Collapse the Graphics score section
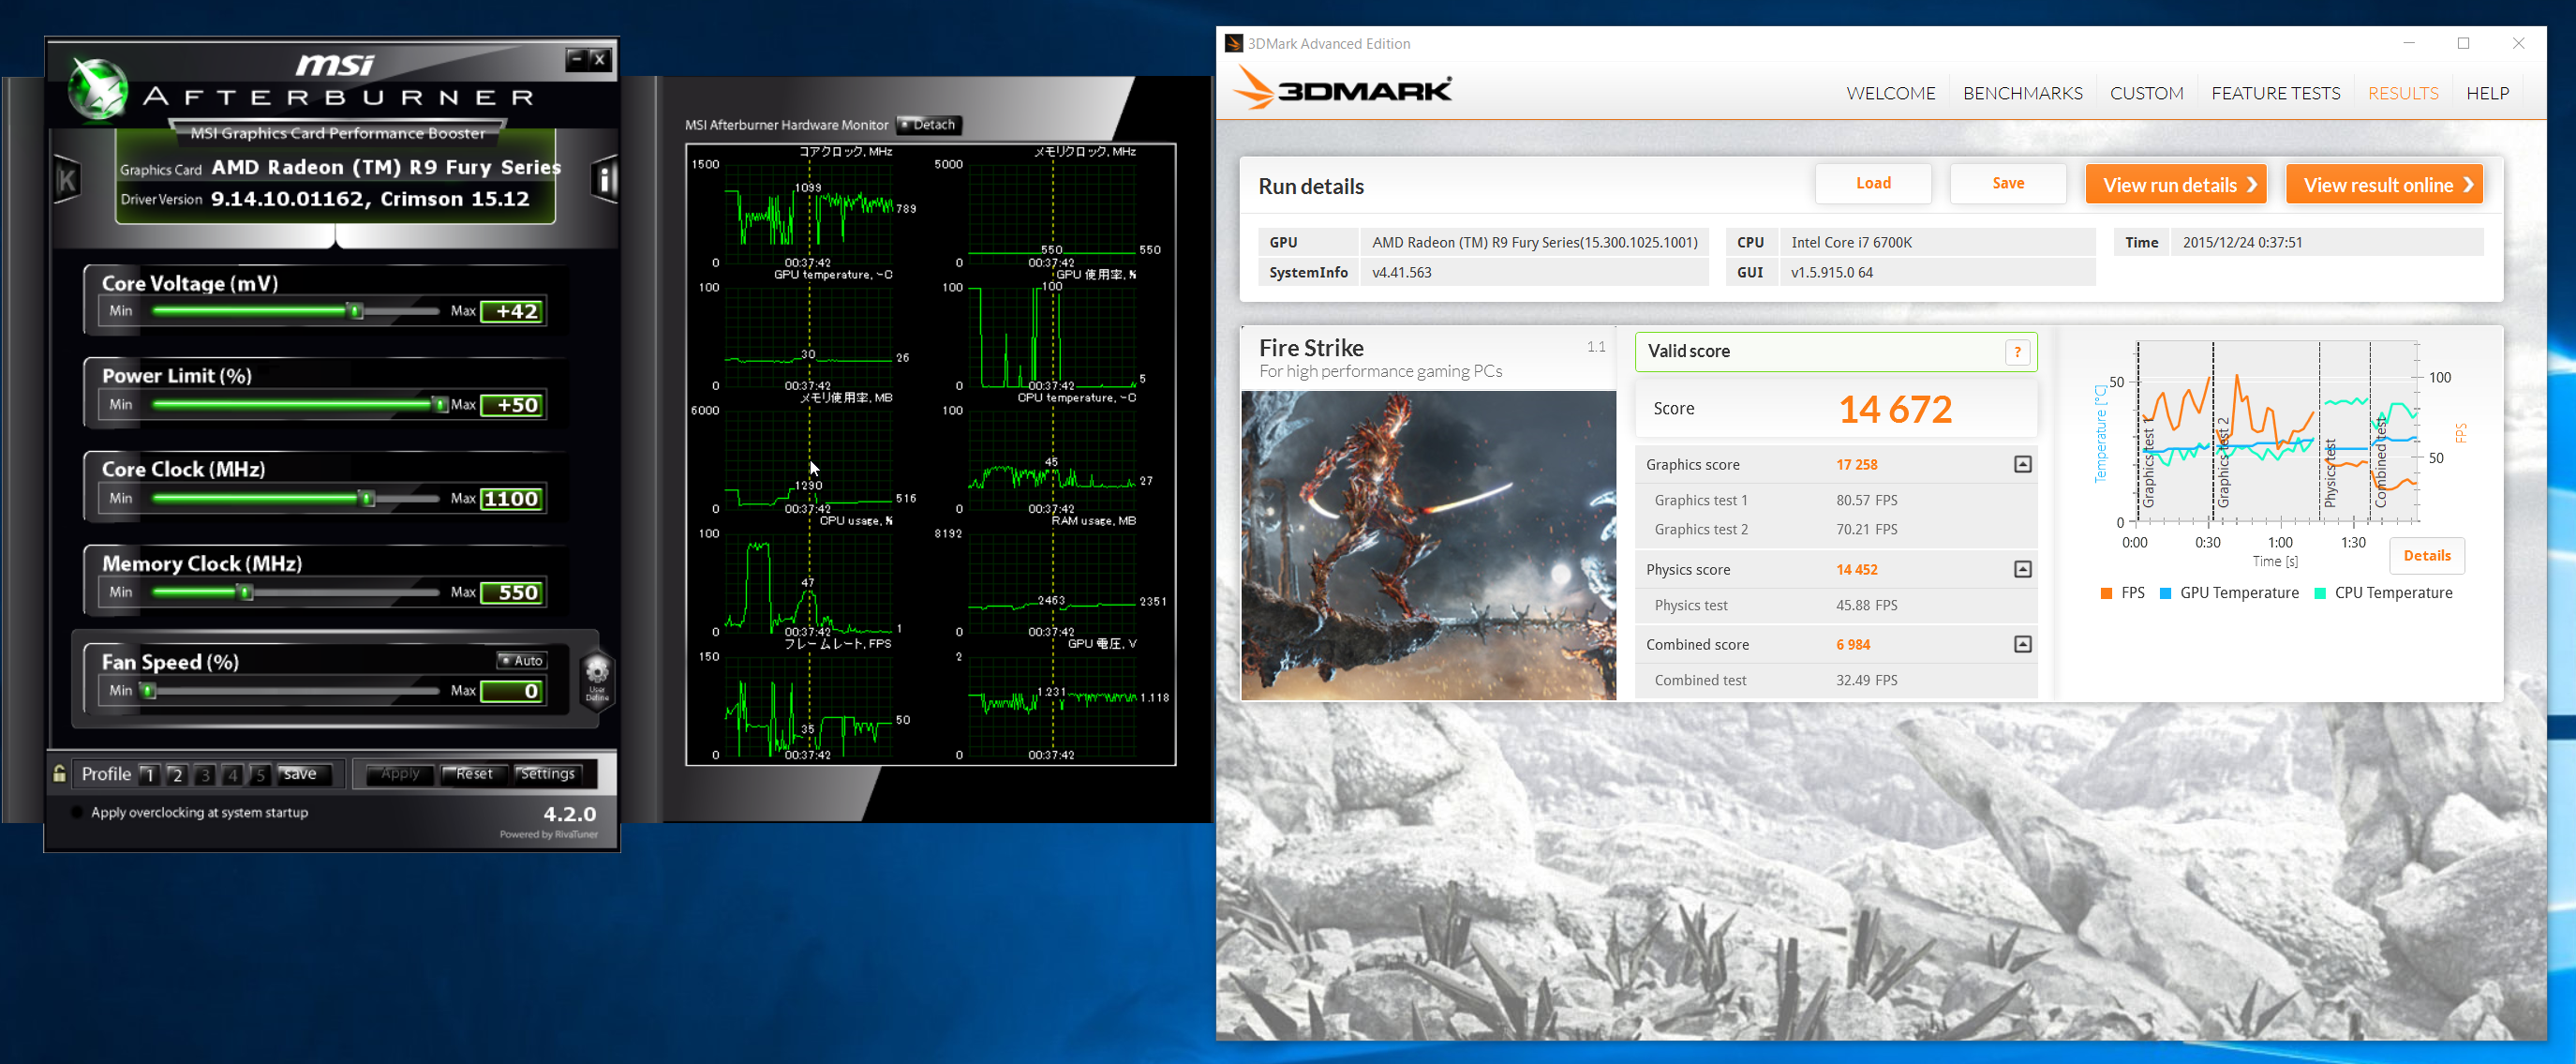The height and width of the screenshot is (1064, 2576). coord(2022,464)
